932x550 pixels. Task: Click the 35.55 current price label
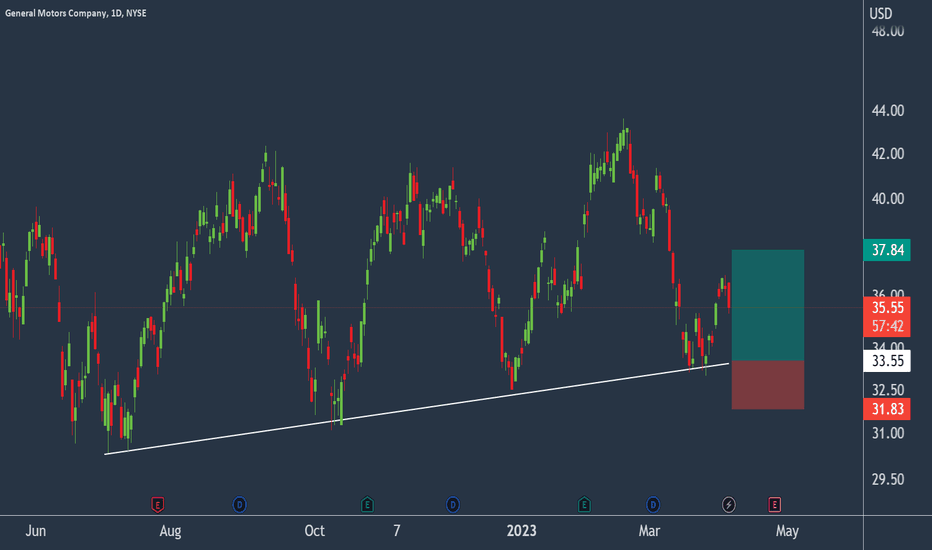(x=887, y=307)
